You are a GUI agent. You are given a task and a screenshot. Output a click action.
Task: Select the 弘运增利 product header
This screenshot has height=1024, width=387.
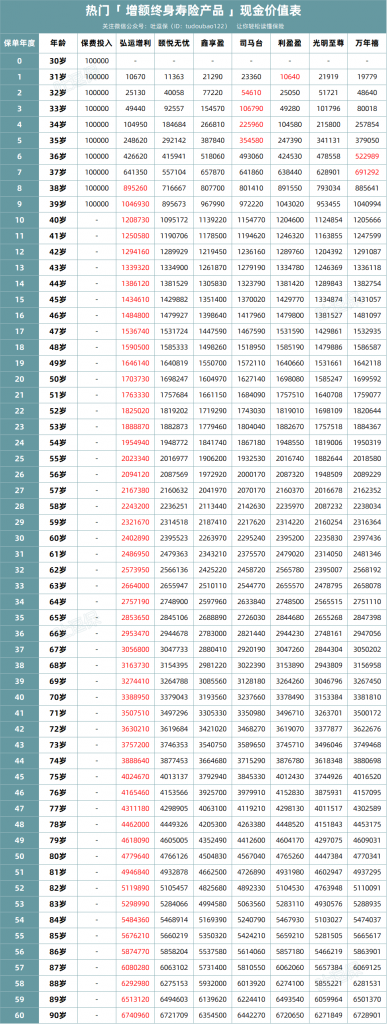[135, 44]
